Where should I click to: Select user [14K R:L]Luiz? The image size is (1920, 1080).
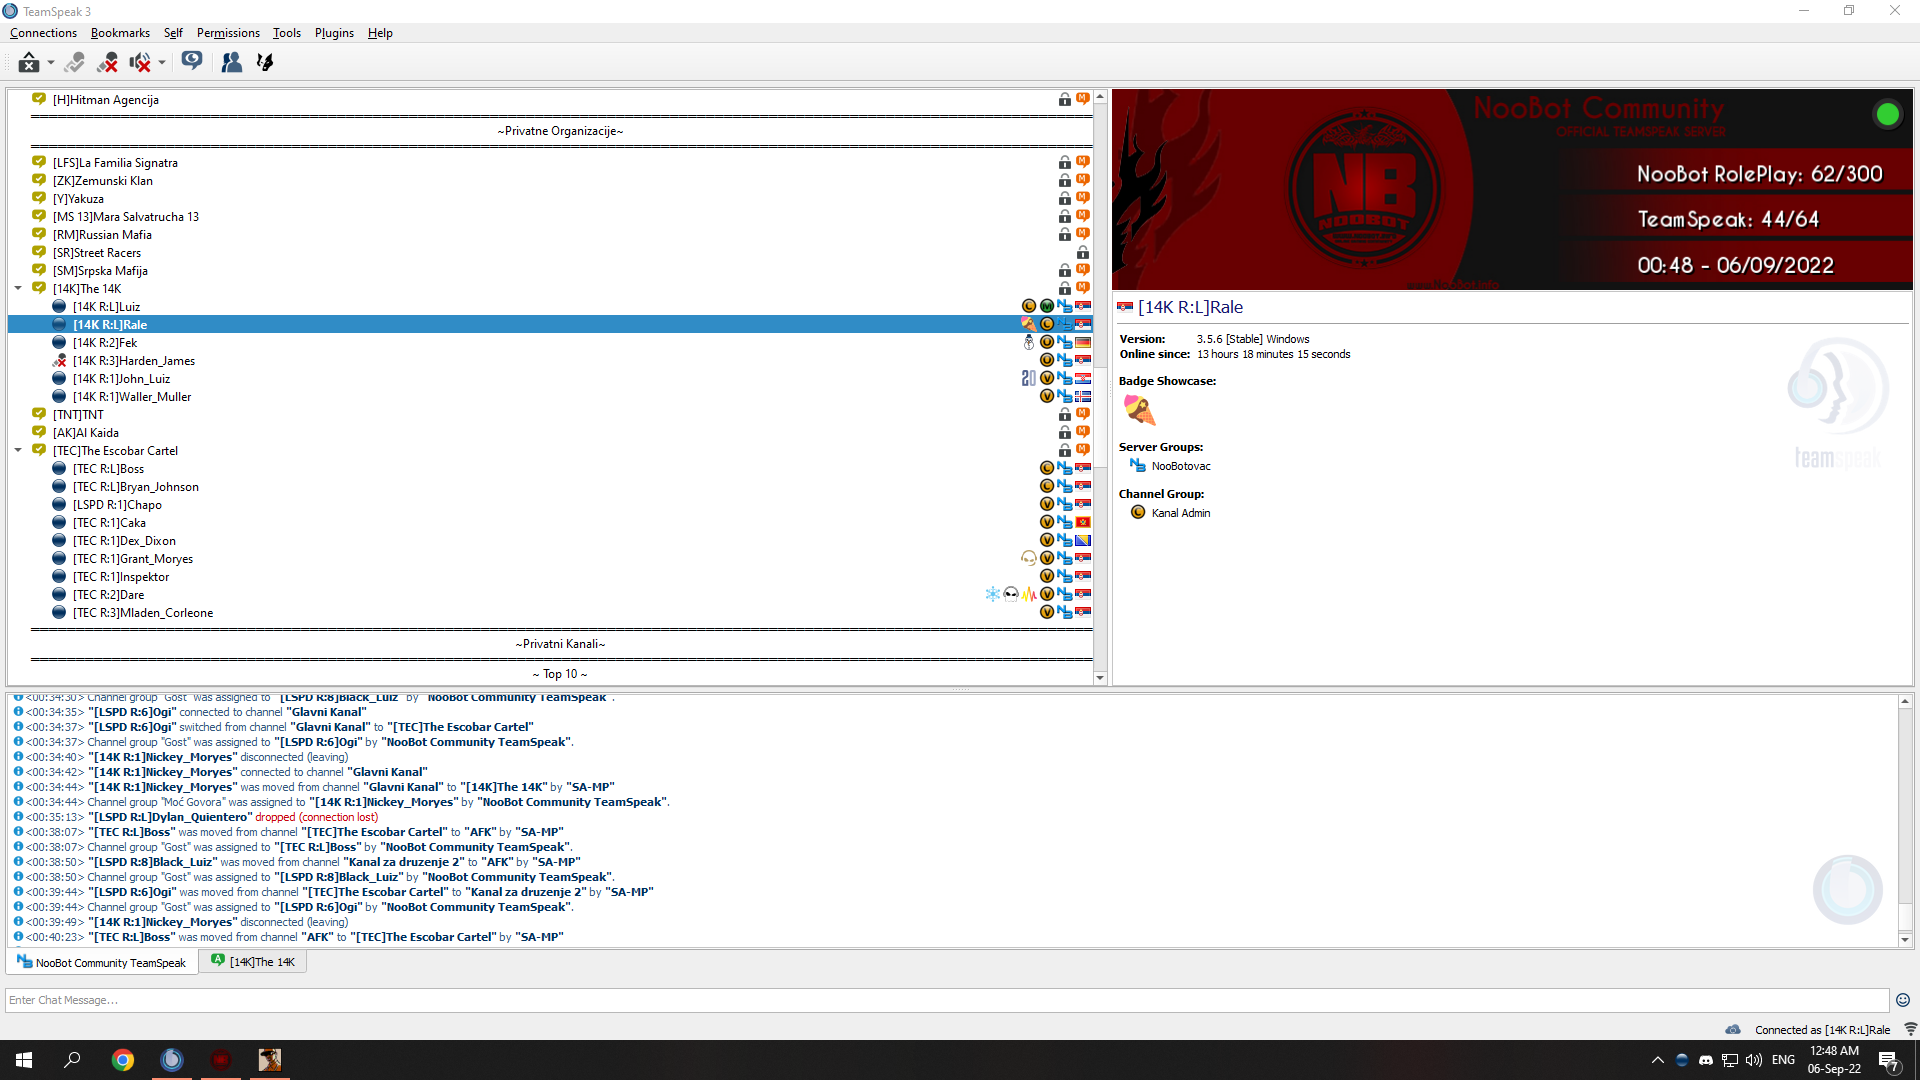106,307
